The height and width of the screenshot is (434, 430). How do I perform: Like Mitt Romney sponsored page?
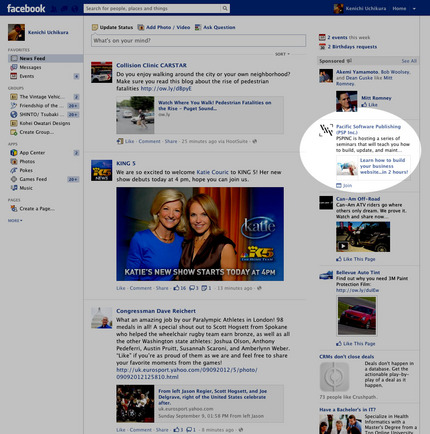[370, 105]
